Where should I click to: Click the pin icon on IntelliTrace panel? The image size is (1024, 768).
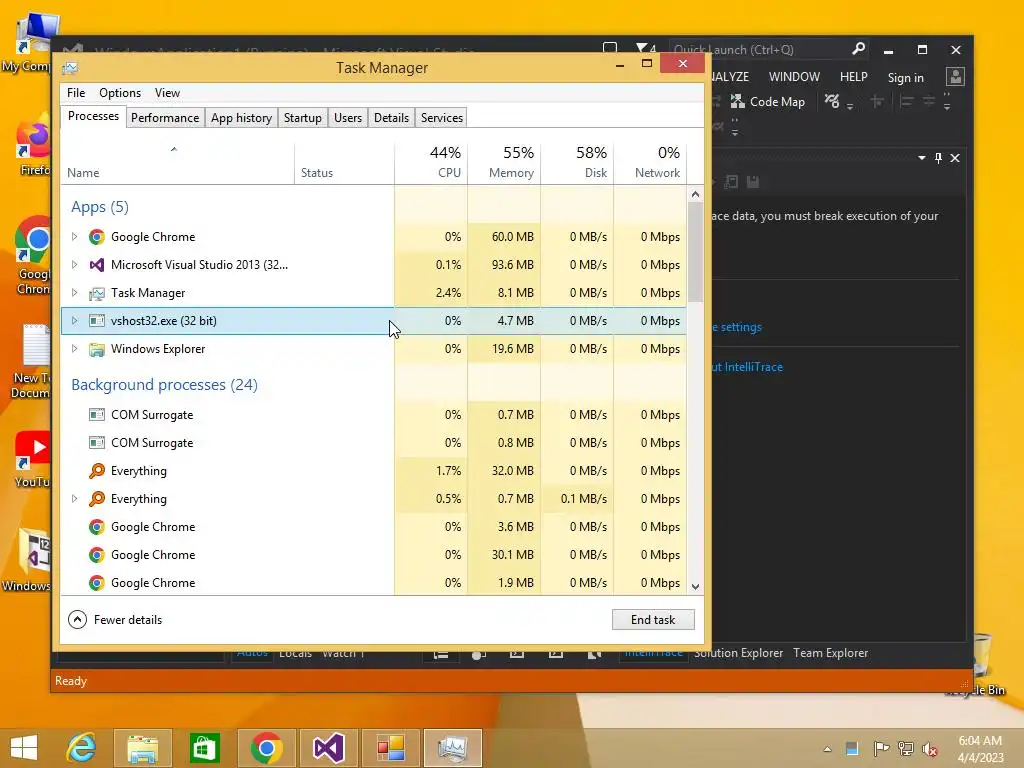[x=938, y=158]
